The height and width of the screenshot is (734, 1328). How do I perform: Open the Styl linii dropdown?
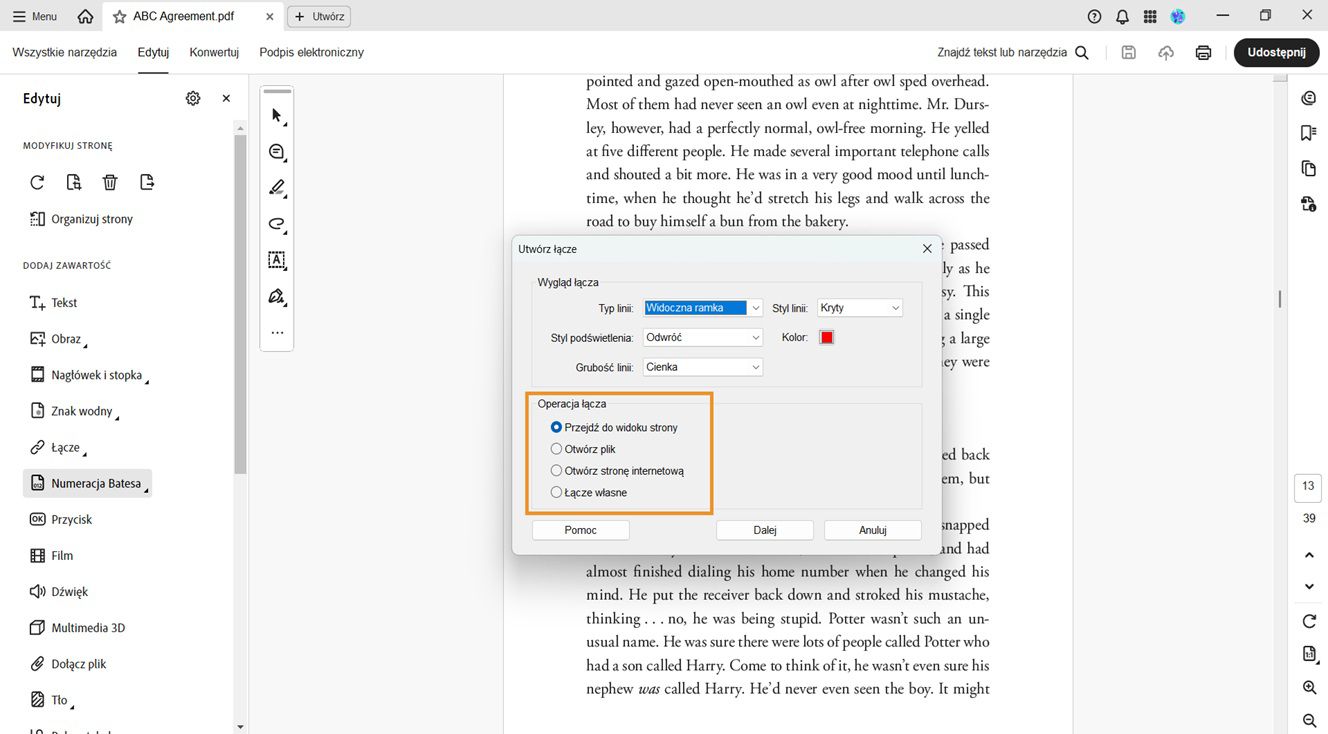click(x=860, y=308)
